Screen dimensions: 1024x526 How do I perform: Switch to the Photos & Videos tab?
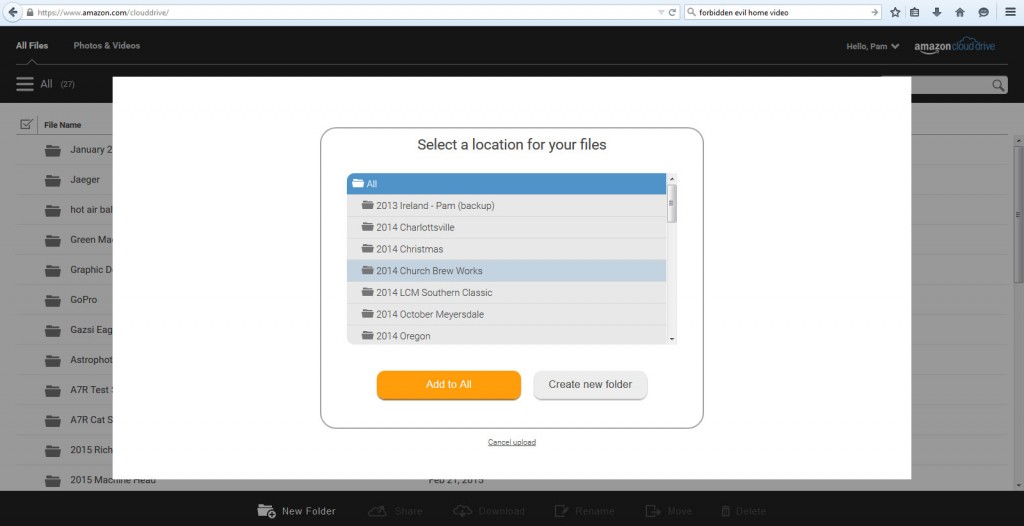pyautogui.click(x=106, y=46)
